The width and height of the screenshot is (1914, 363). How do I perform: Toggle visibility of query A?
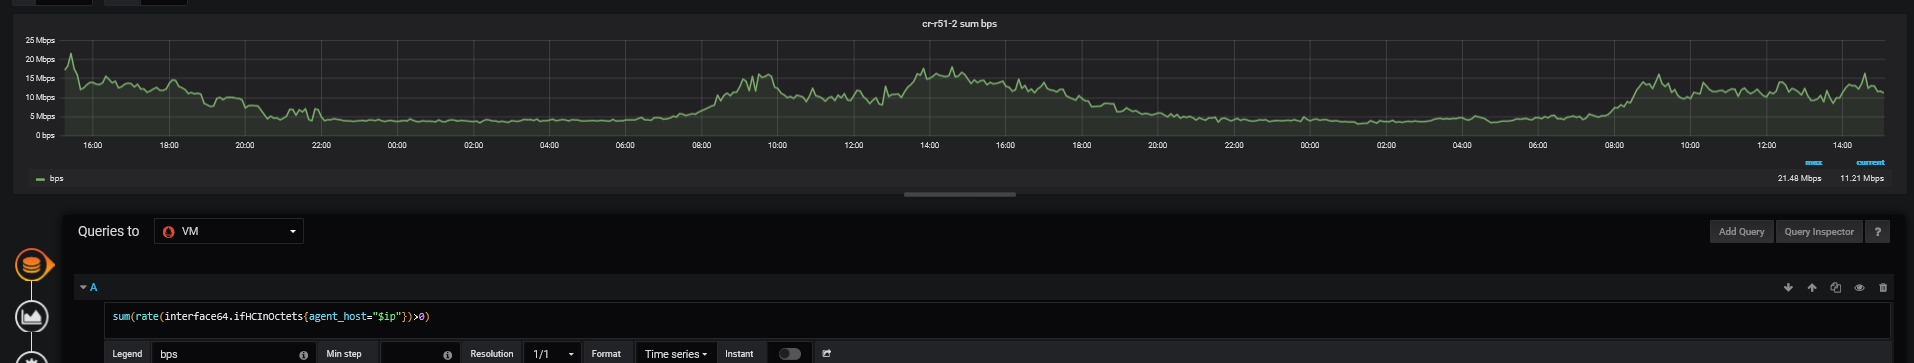click(1860, 288)
